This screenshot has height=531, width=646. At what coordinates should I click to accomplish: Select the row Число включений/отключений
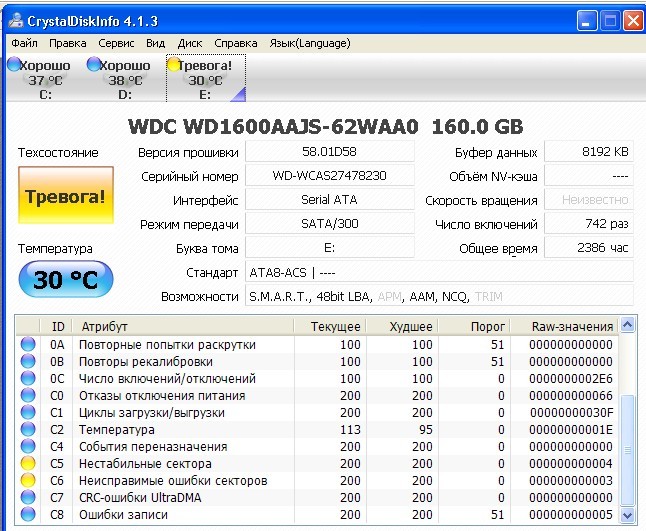coord(317,378)
